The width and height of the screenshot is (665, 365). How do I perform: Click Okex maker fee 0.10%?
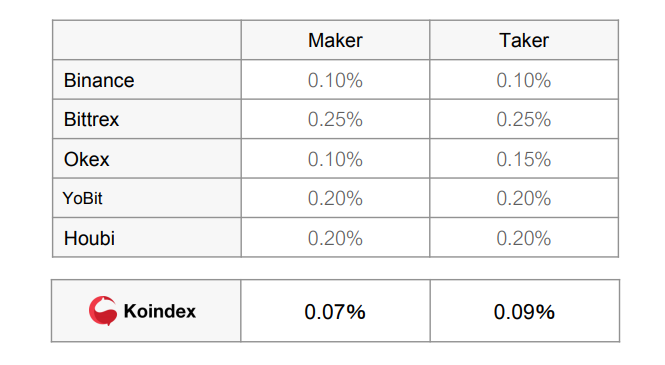335,159
